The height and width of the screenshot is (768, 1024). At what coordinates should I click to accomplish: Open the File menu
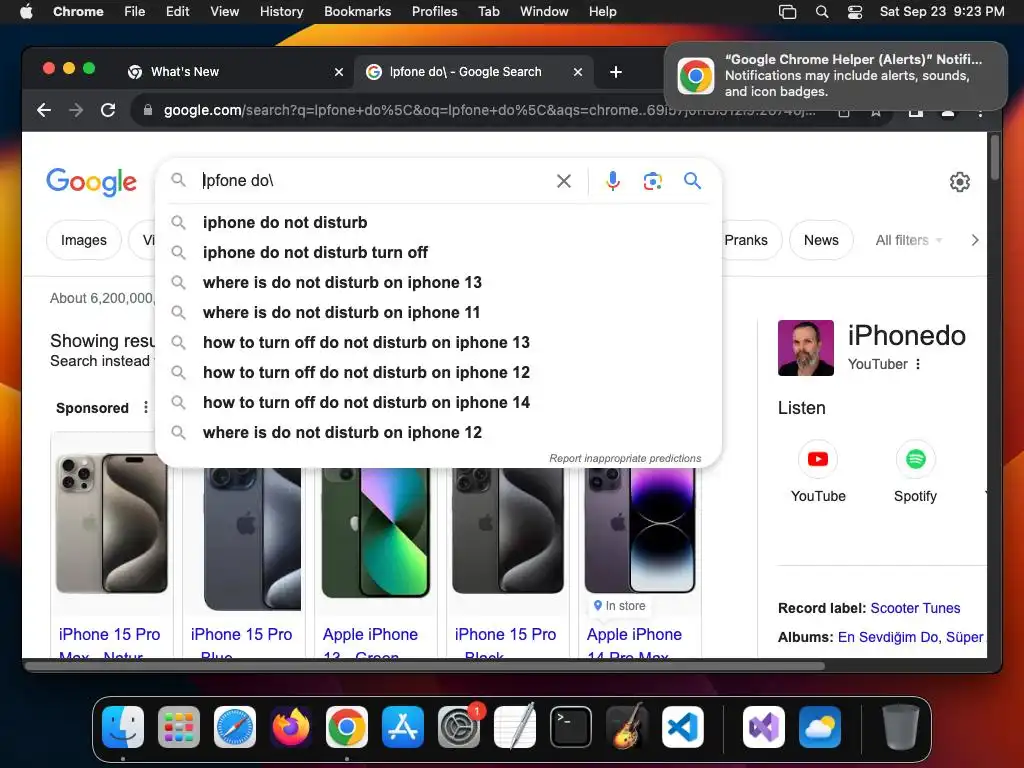tap(135, 12)
